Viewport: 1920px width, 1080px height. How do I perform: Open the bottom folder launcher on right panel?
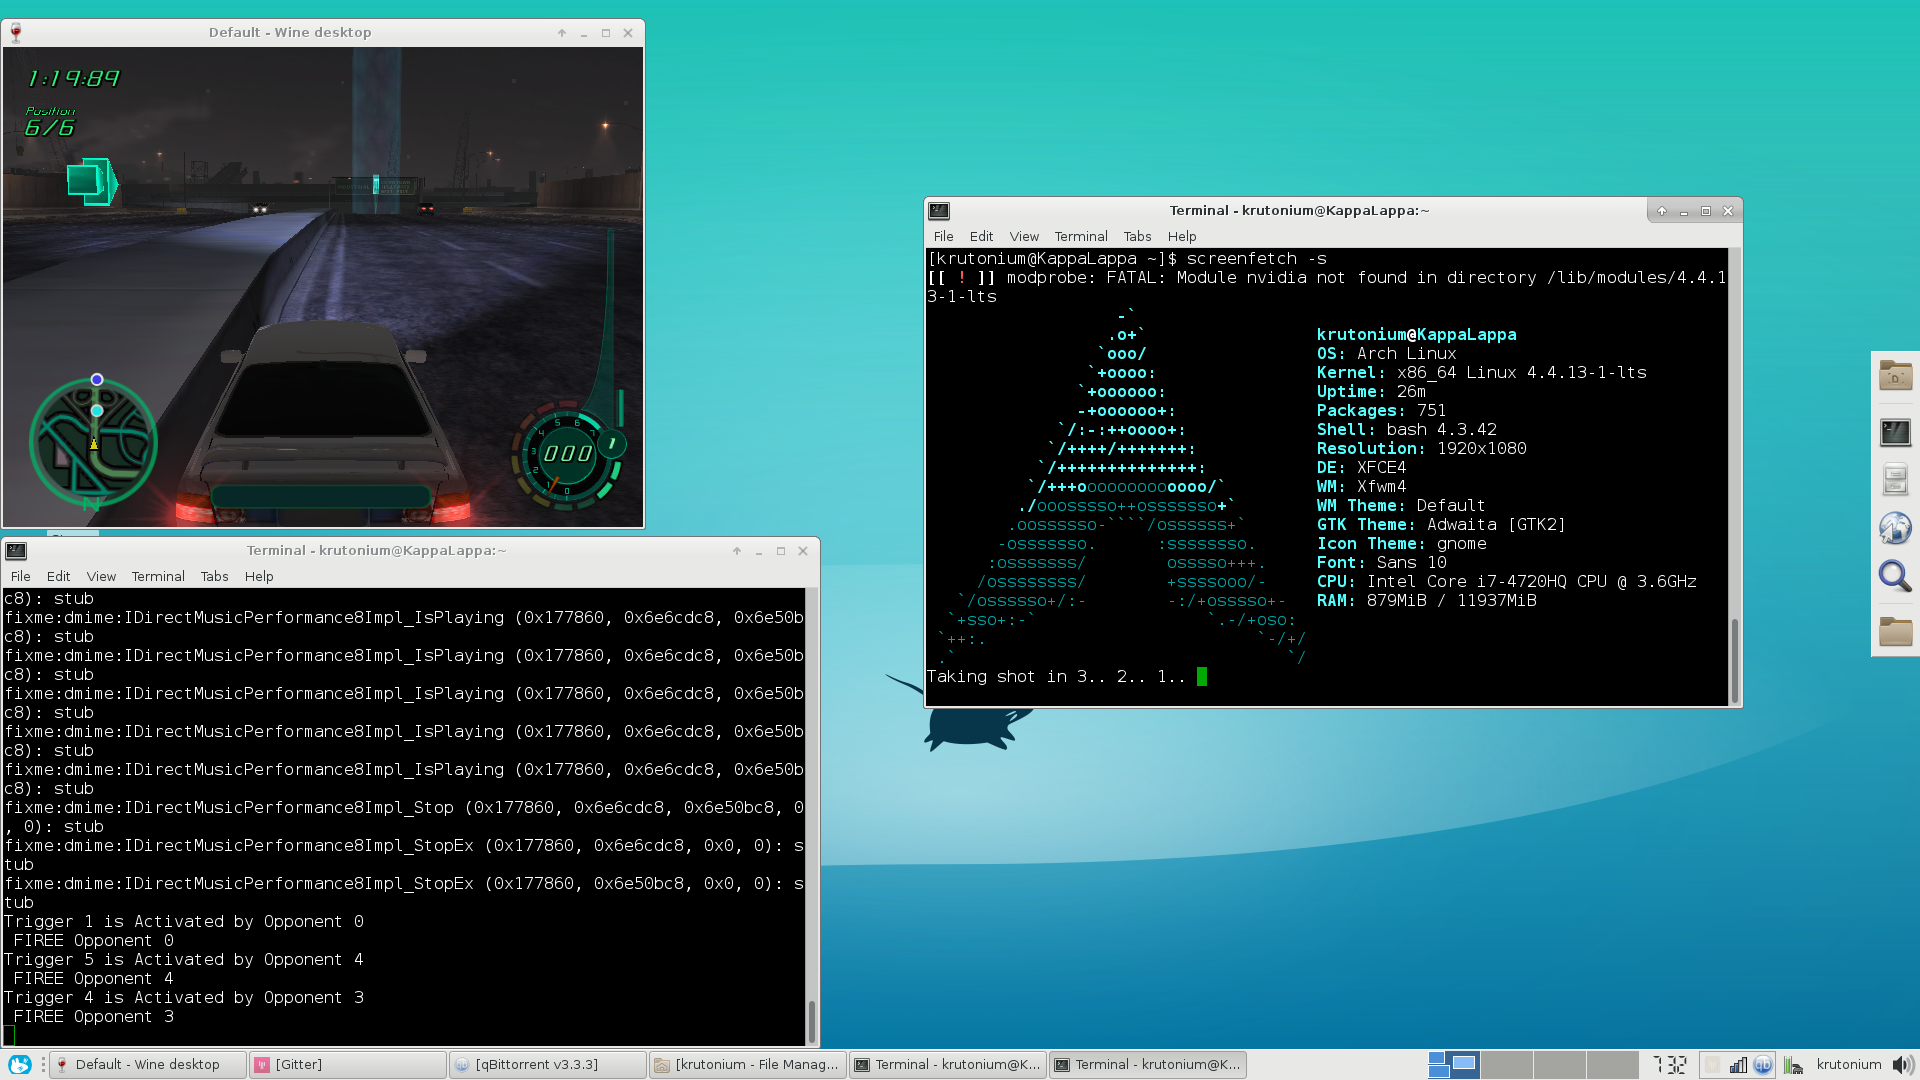pyautogui.click(x=1895, y=632)
